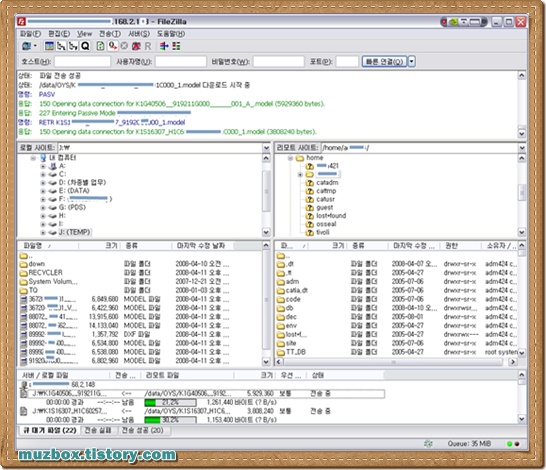Open the Site Manager icon
Viewport: 546px width, 470px height.
click(26, 46)
